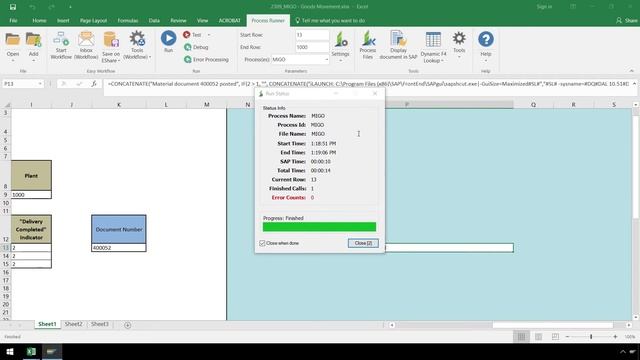Add a new sheet with plus icon

click(x=127, y=325)
